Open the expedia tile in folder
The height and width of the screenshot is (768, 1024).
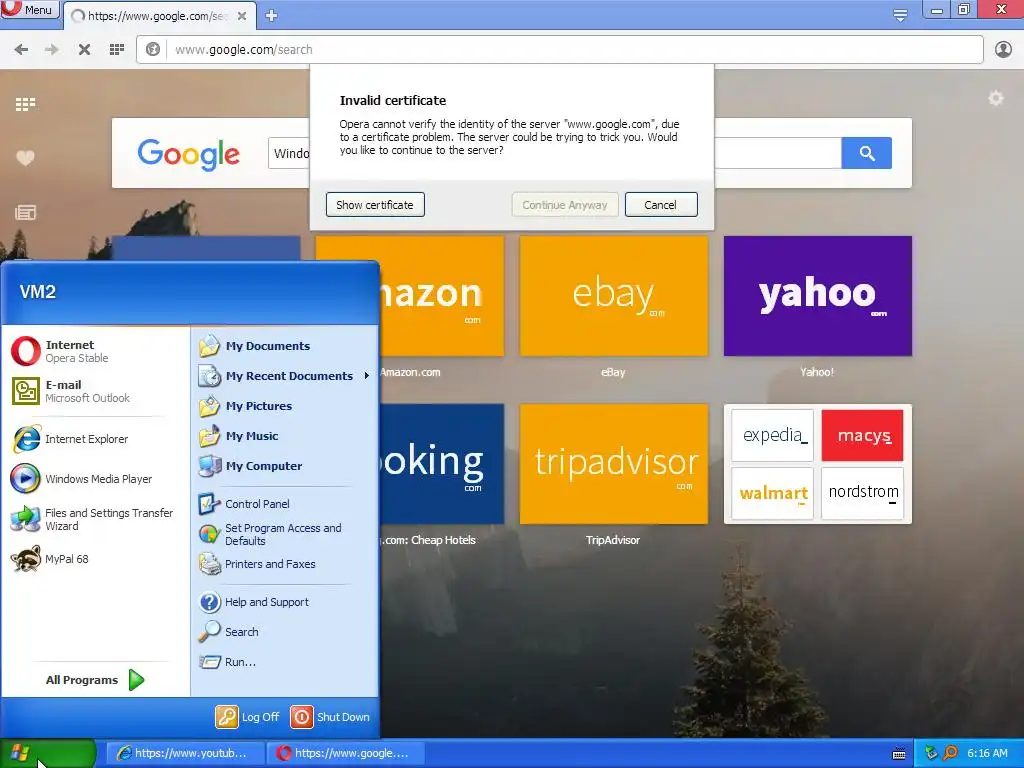[x=773, y=436]
